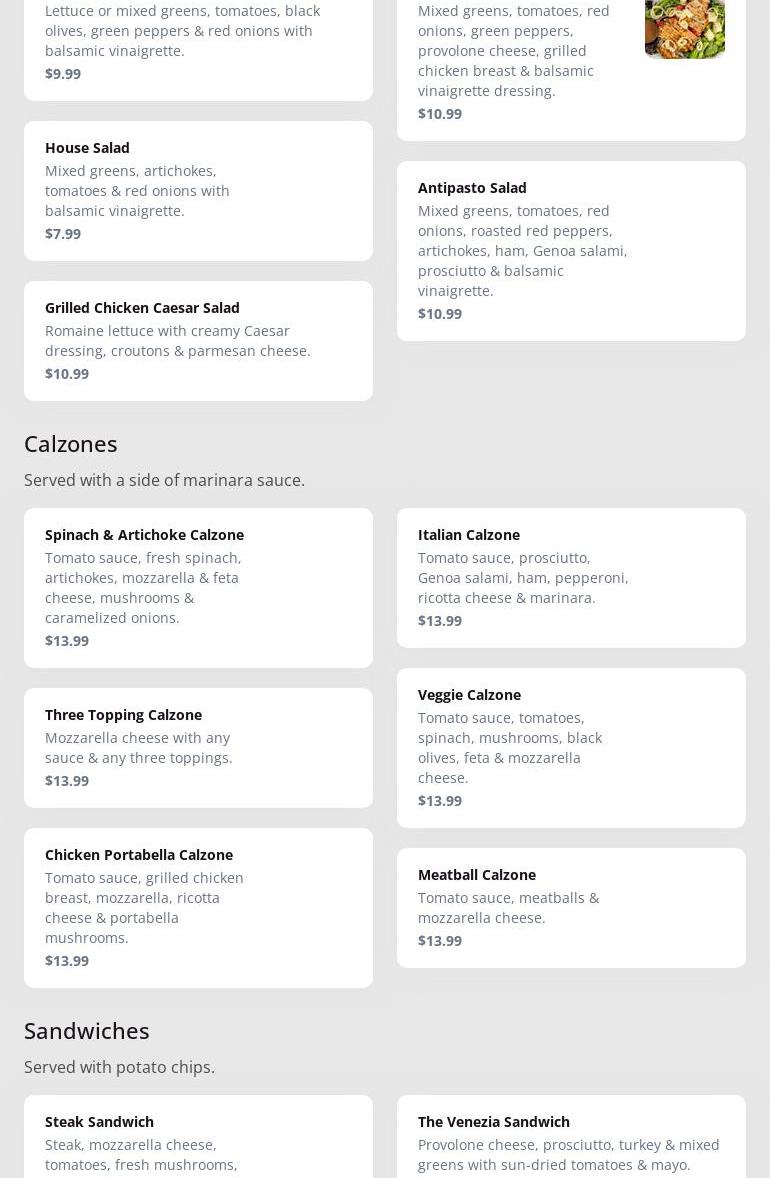Open the Veggie Calzone item
770x1178 pixels.
571,747
